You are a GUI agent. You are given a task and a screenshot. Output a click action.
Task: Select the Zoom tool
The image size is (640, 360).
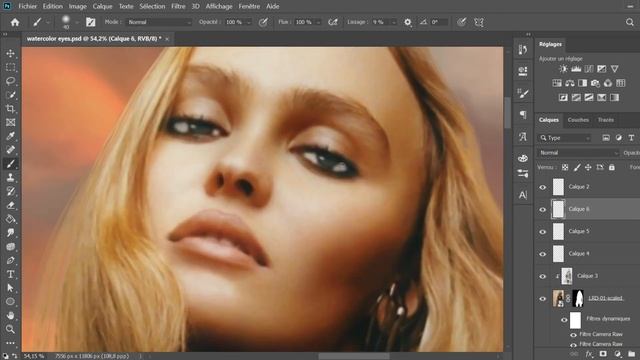coord(11,329)
